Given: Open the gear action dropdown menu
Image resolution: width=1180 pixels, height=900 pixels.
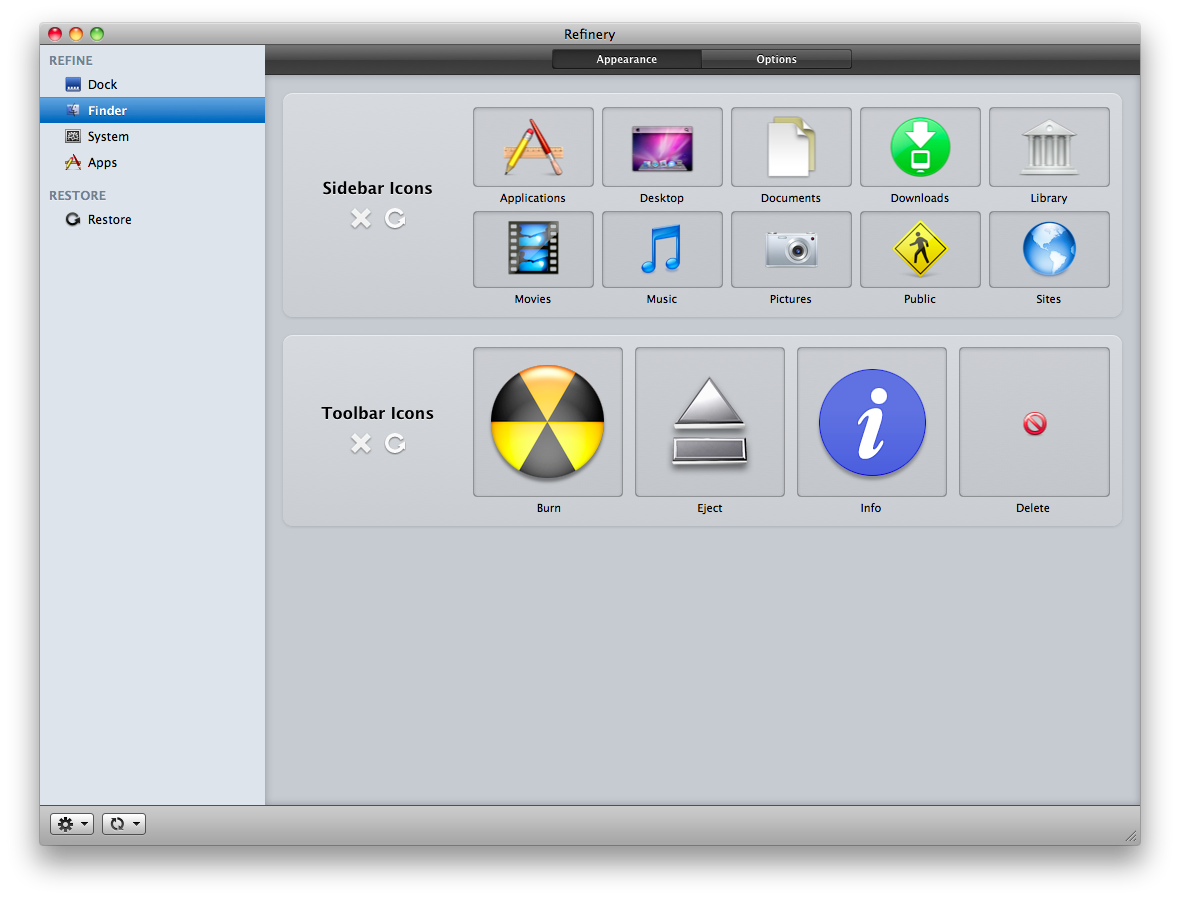Looking at the screenshot, I should pyautogui.click(x=72, y=824).
